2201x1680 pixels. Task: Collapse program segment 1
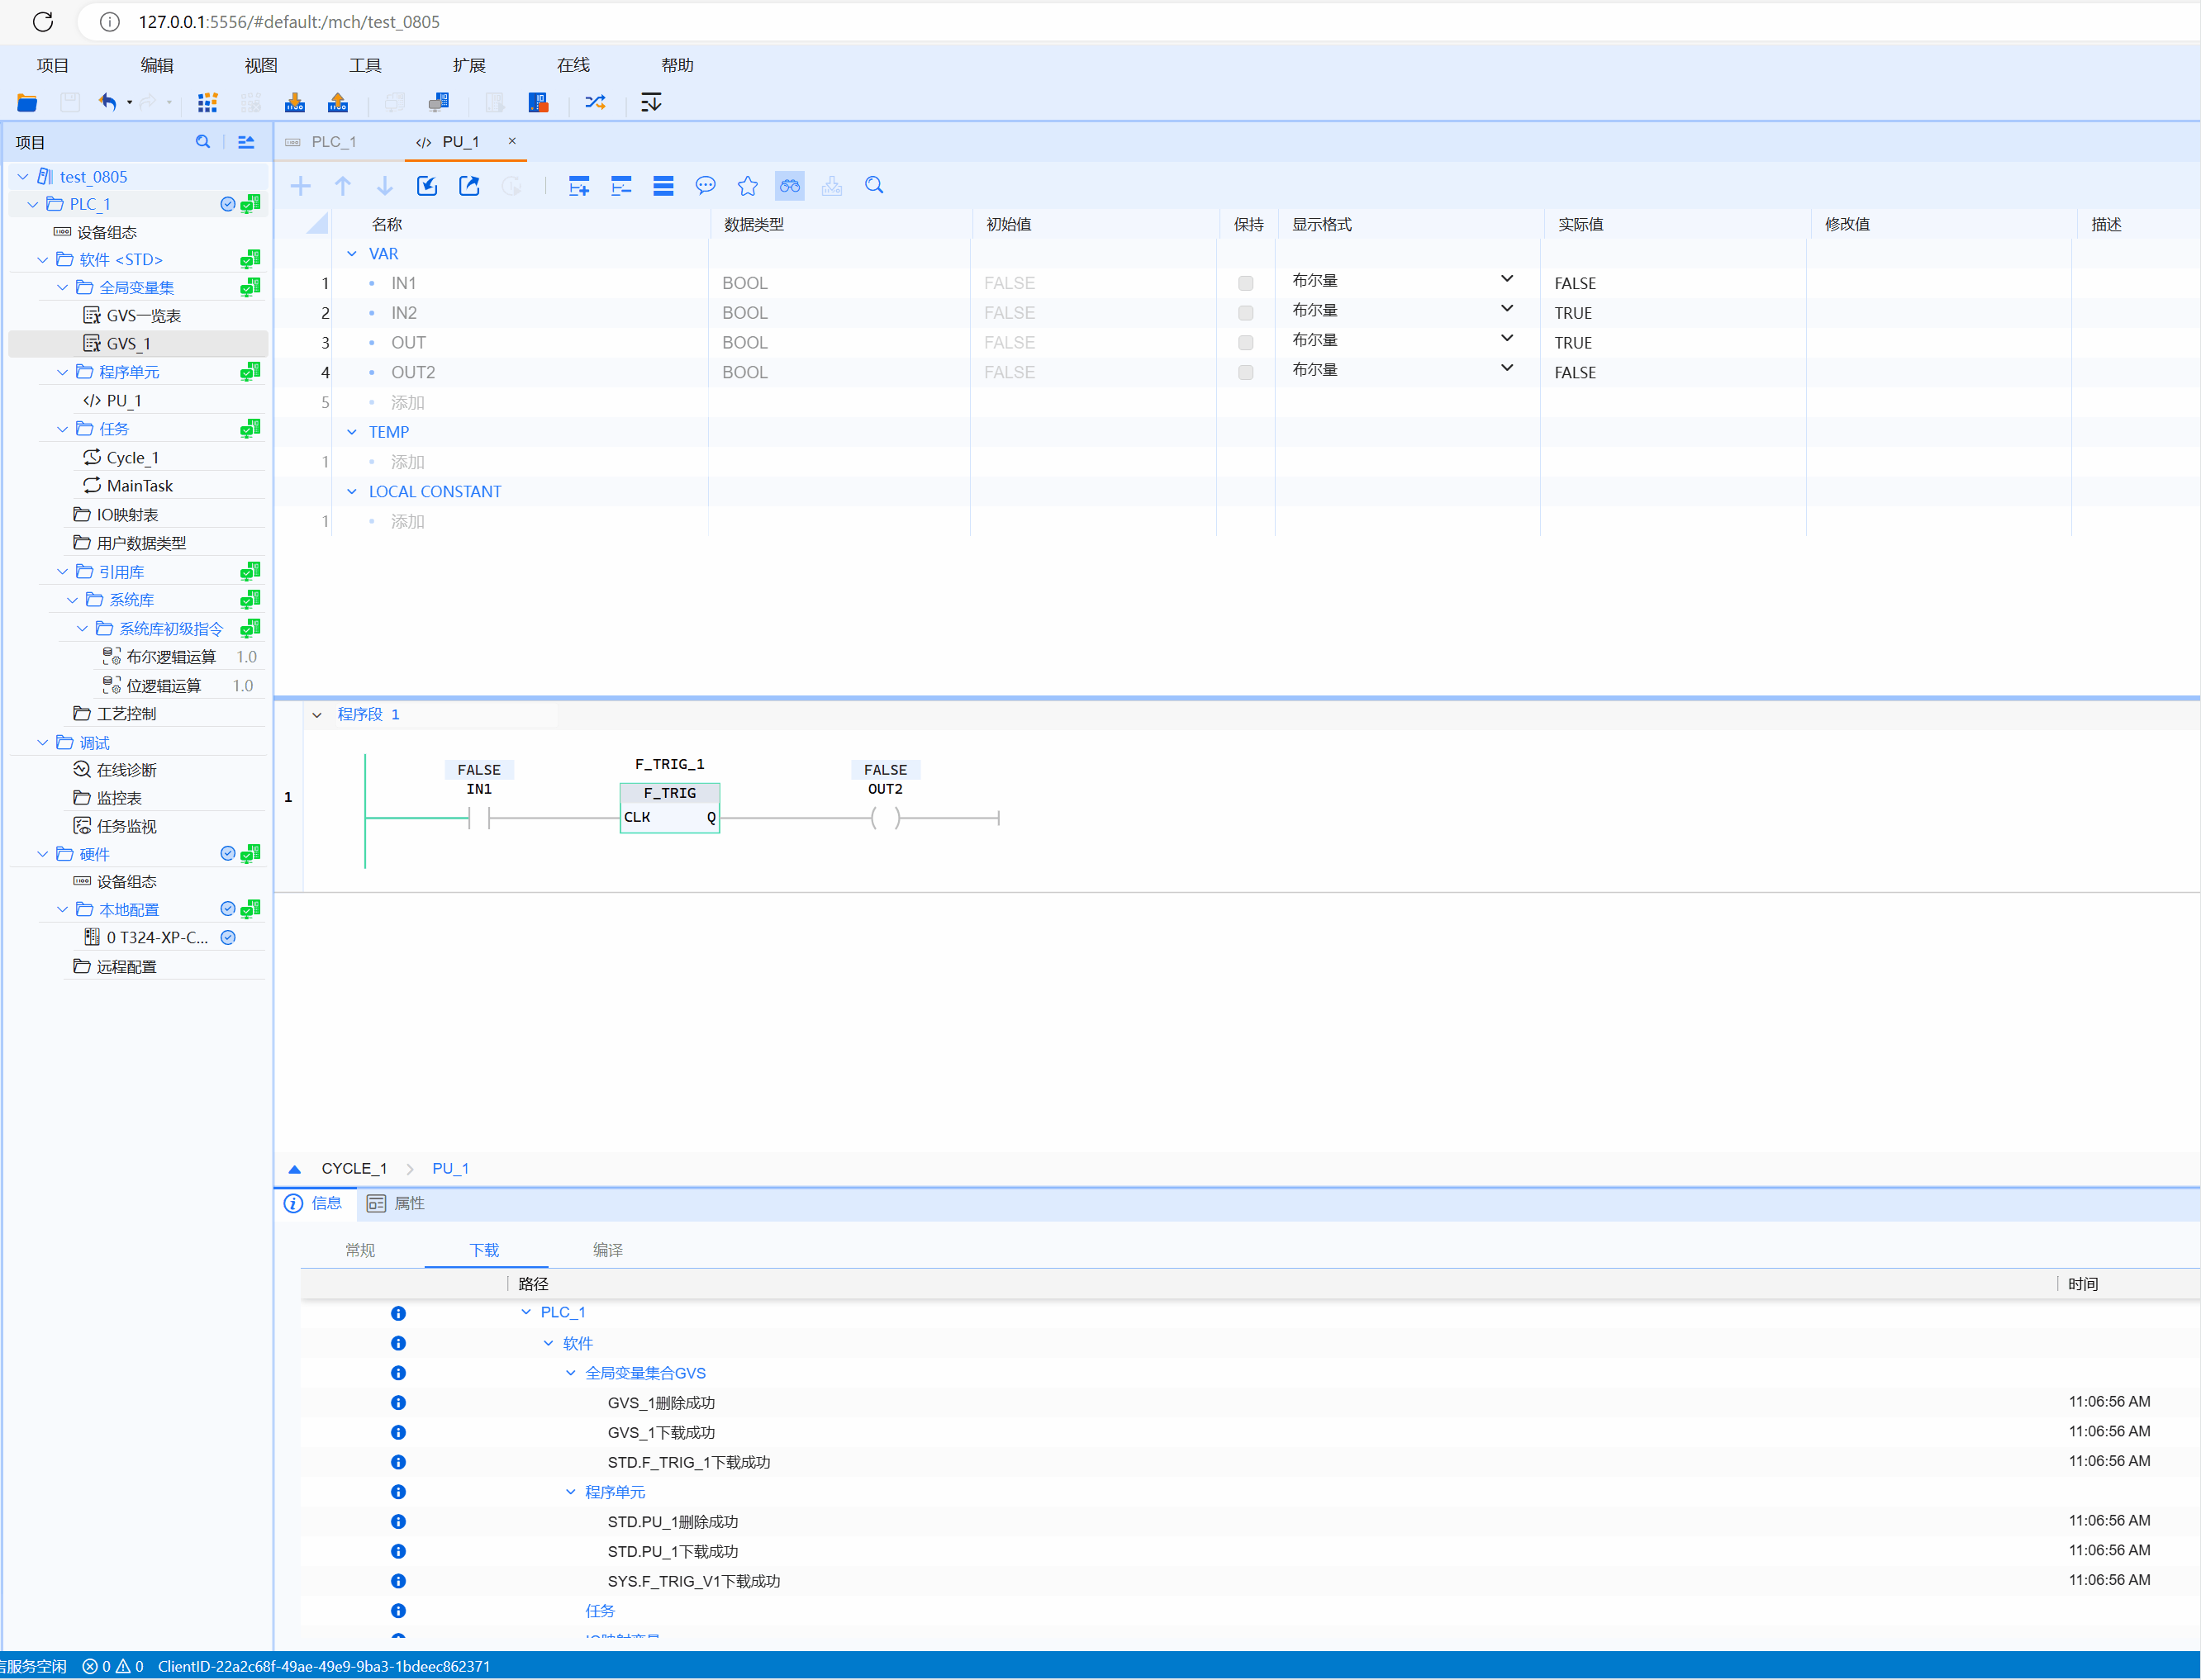coord(317,715)
